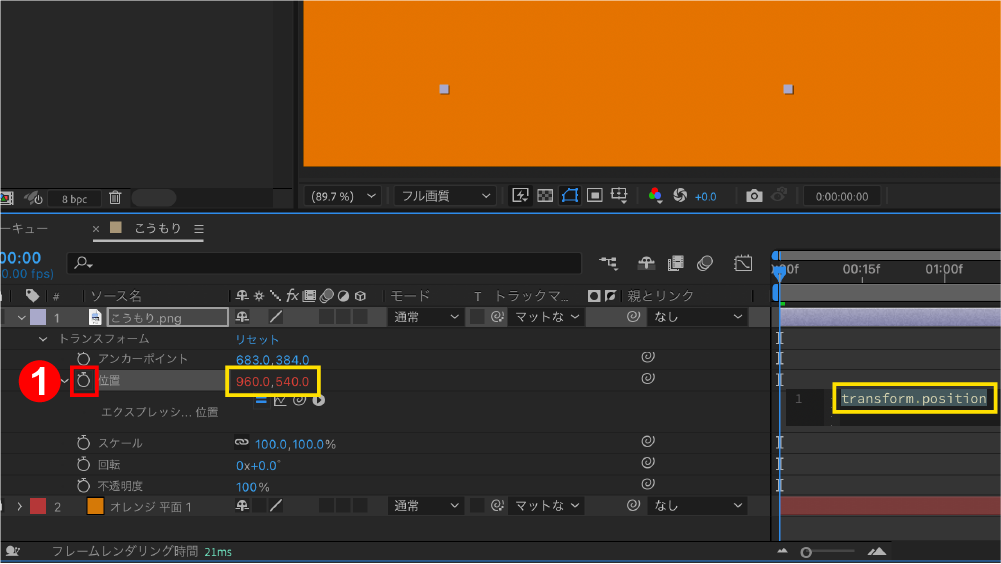Click the 親とリンク column header
This screenshot has width=1001, height=564.
click(x=660, y=296)
